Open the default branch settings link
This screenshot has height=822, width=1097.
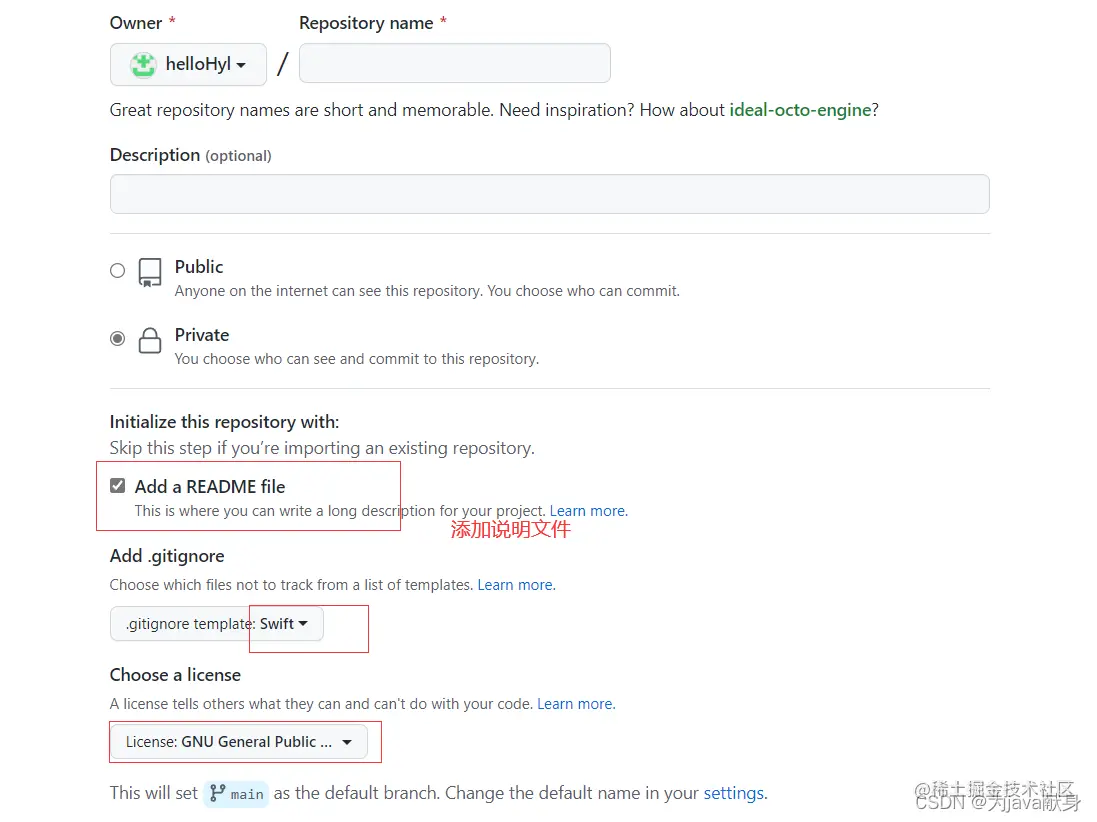733,793
